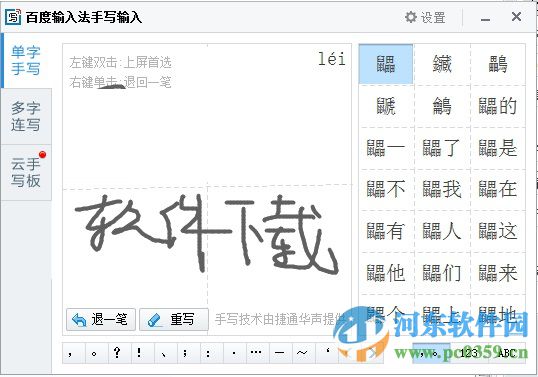
Task: Pick the candidate ending with 来
Action: [x=498, y=273]
